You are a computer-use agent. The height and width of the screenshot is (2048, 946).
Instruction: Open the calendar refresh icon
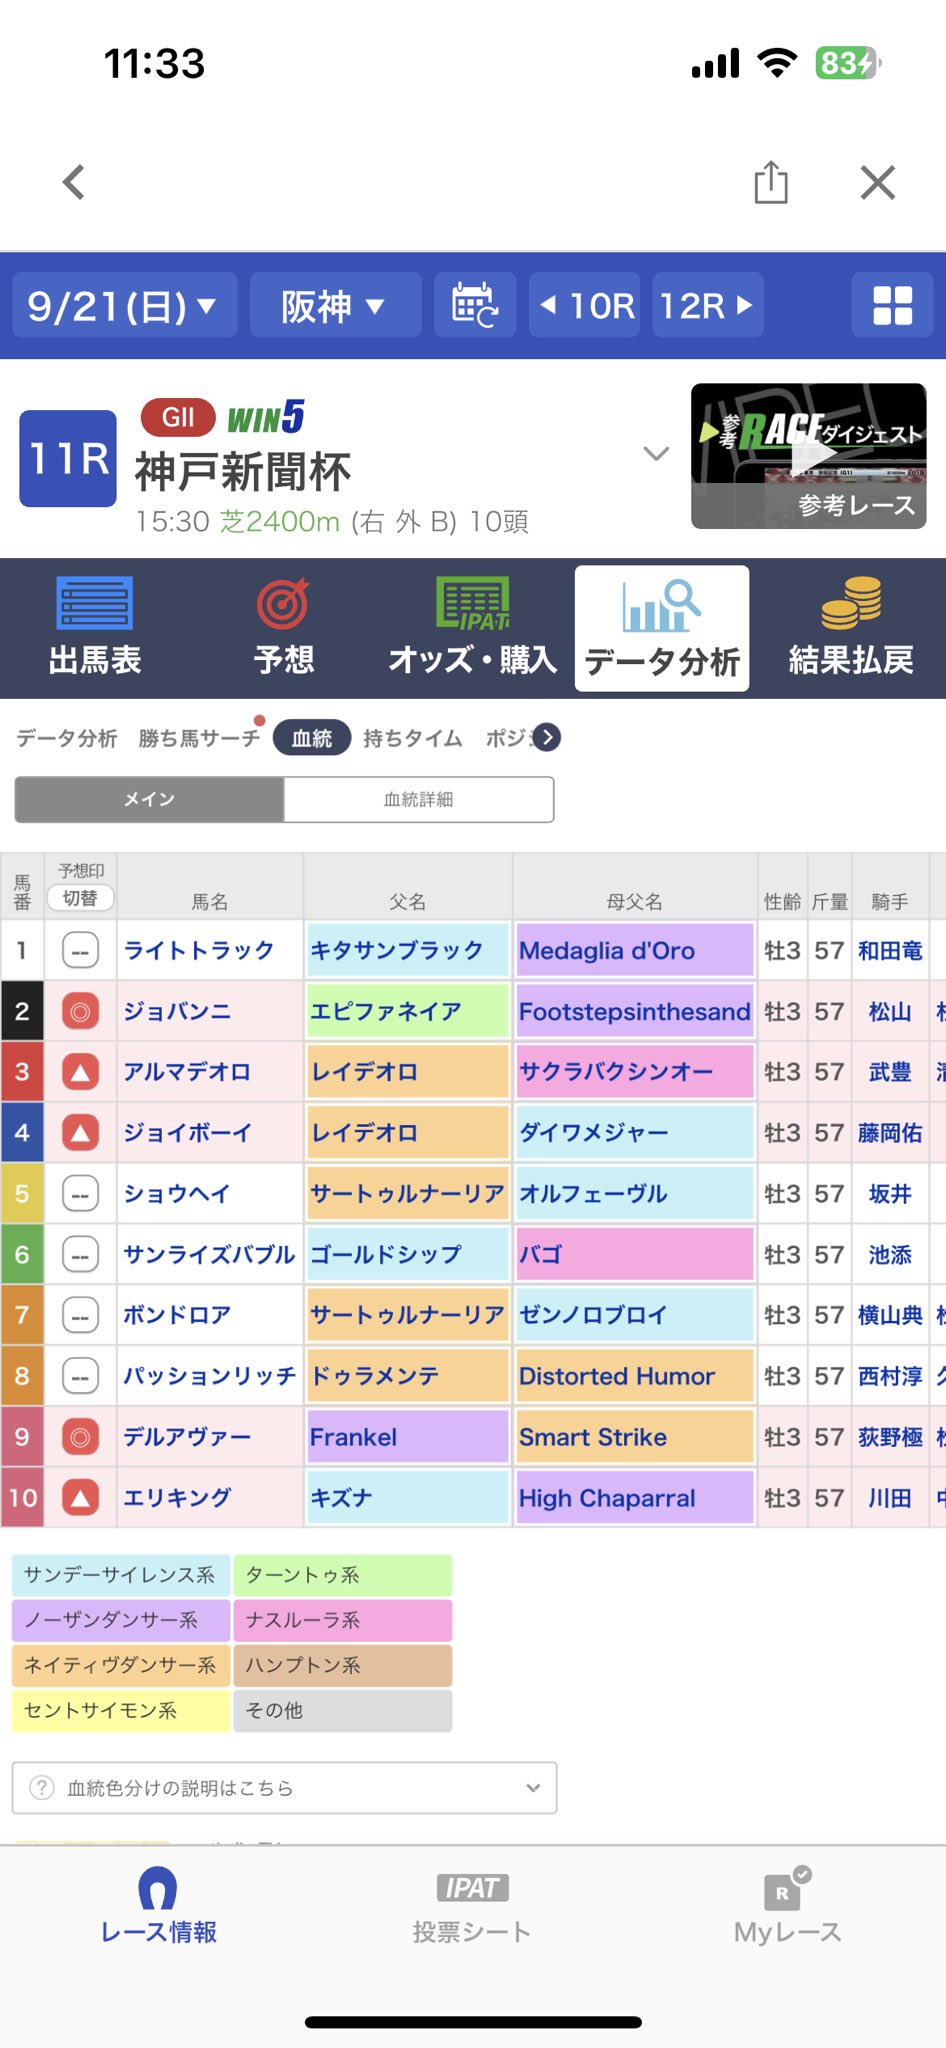pyautogui.click(x=476, y=305)
